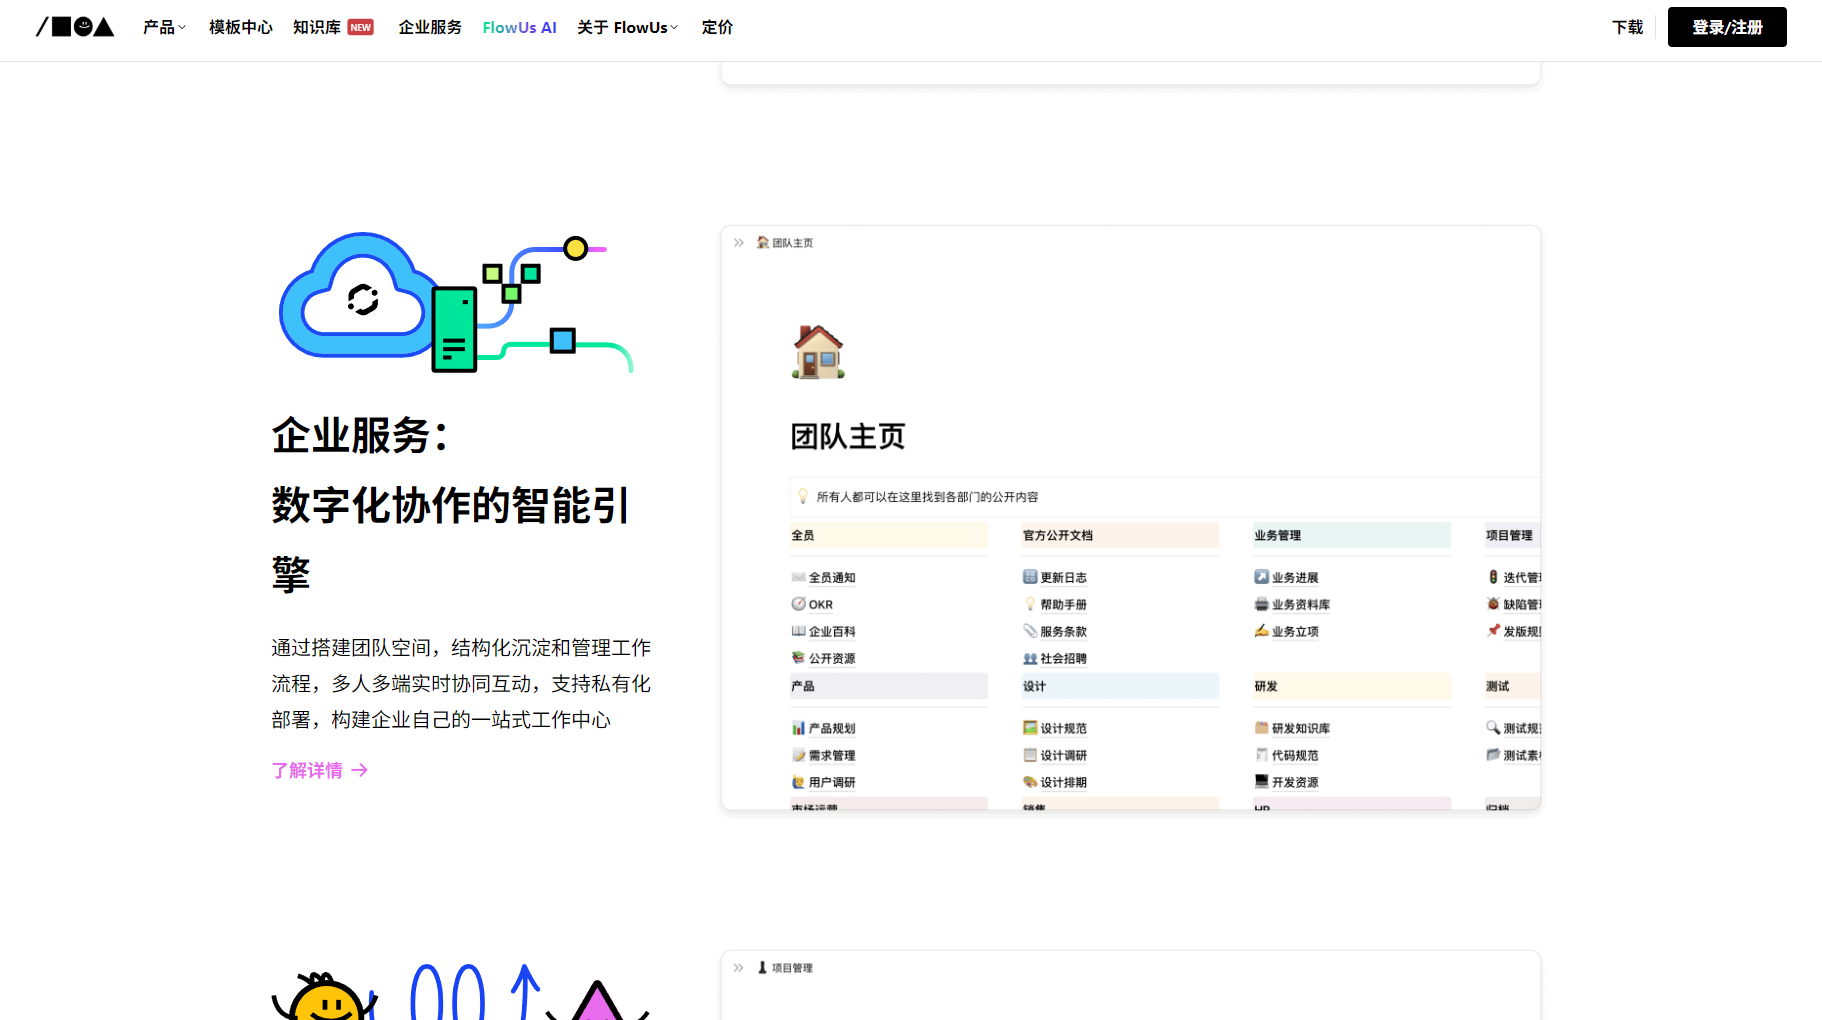Click the 知识库 NEW badge

point(361,27)
